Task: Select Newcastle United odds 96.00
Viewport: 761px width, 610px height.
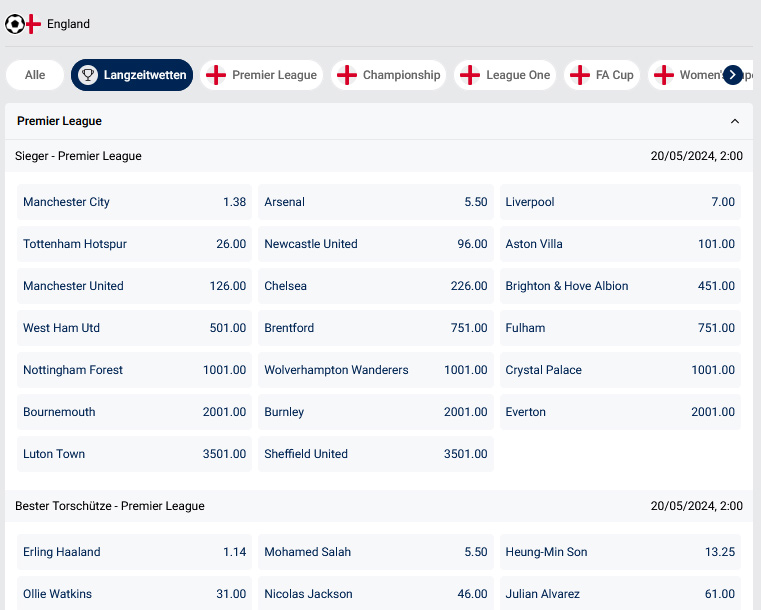Action: (376, 244)
